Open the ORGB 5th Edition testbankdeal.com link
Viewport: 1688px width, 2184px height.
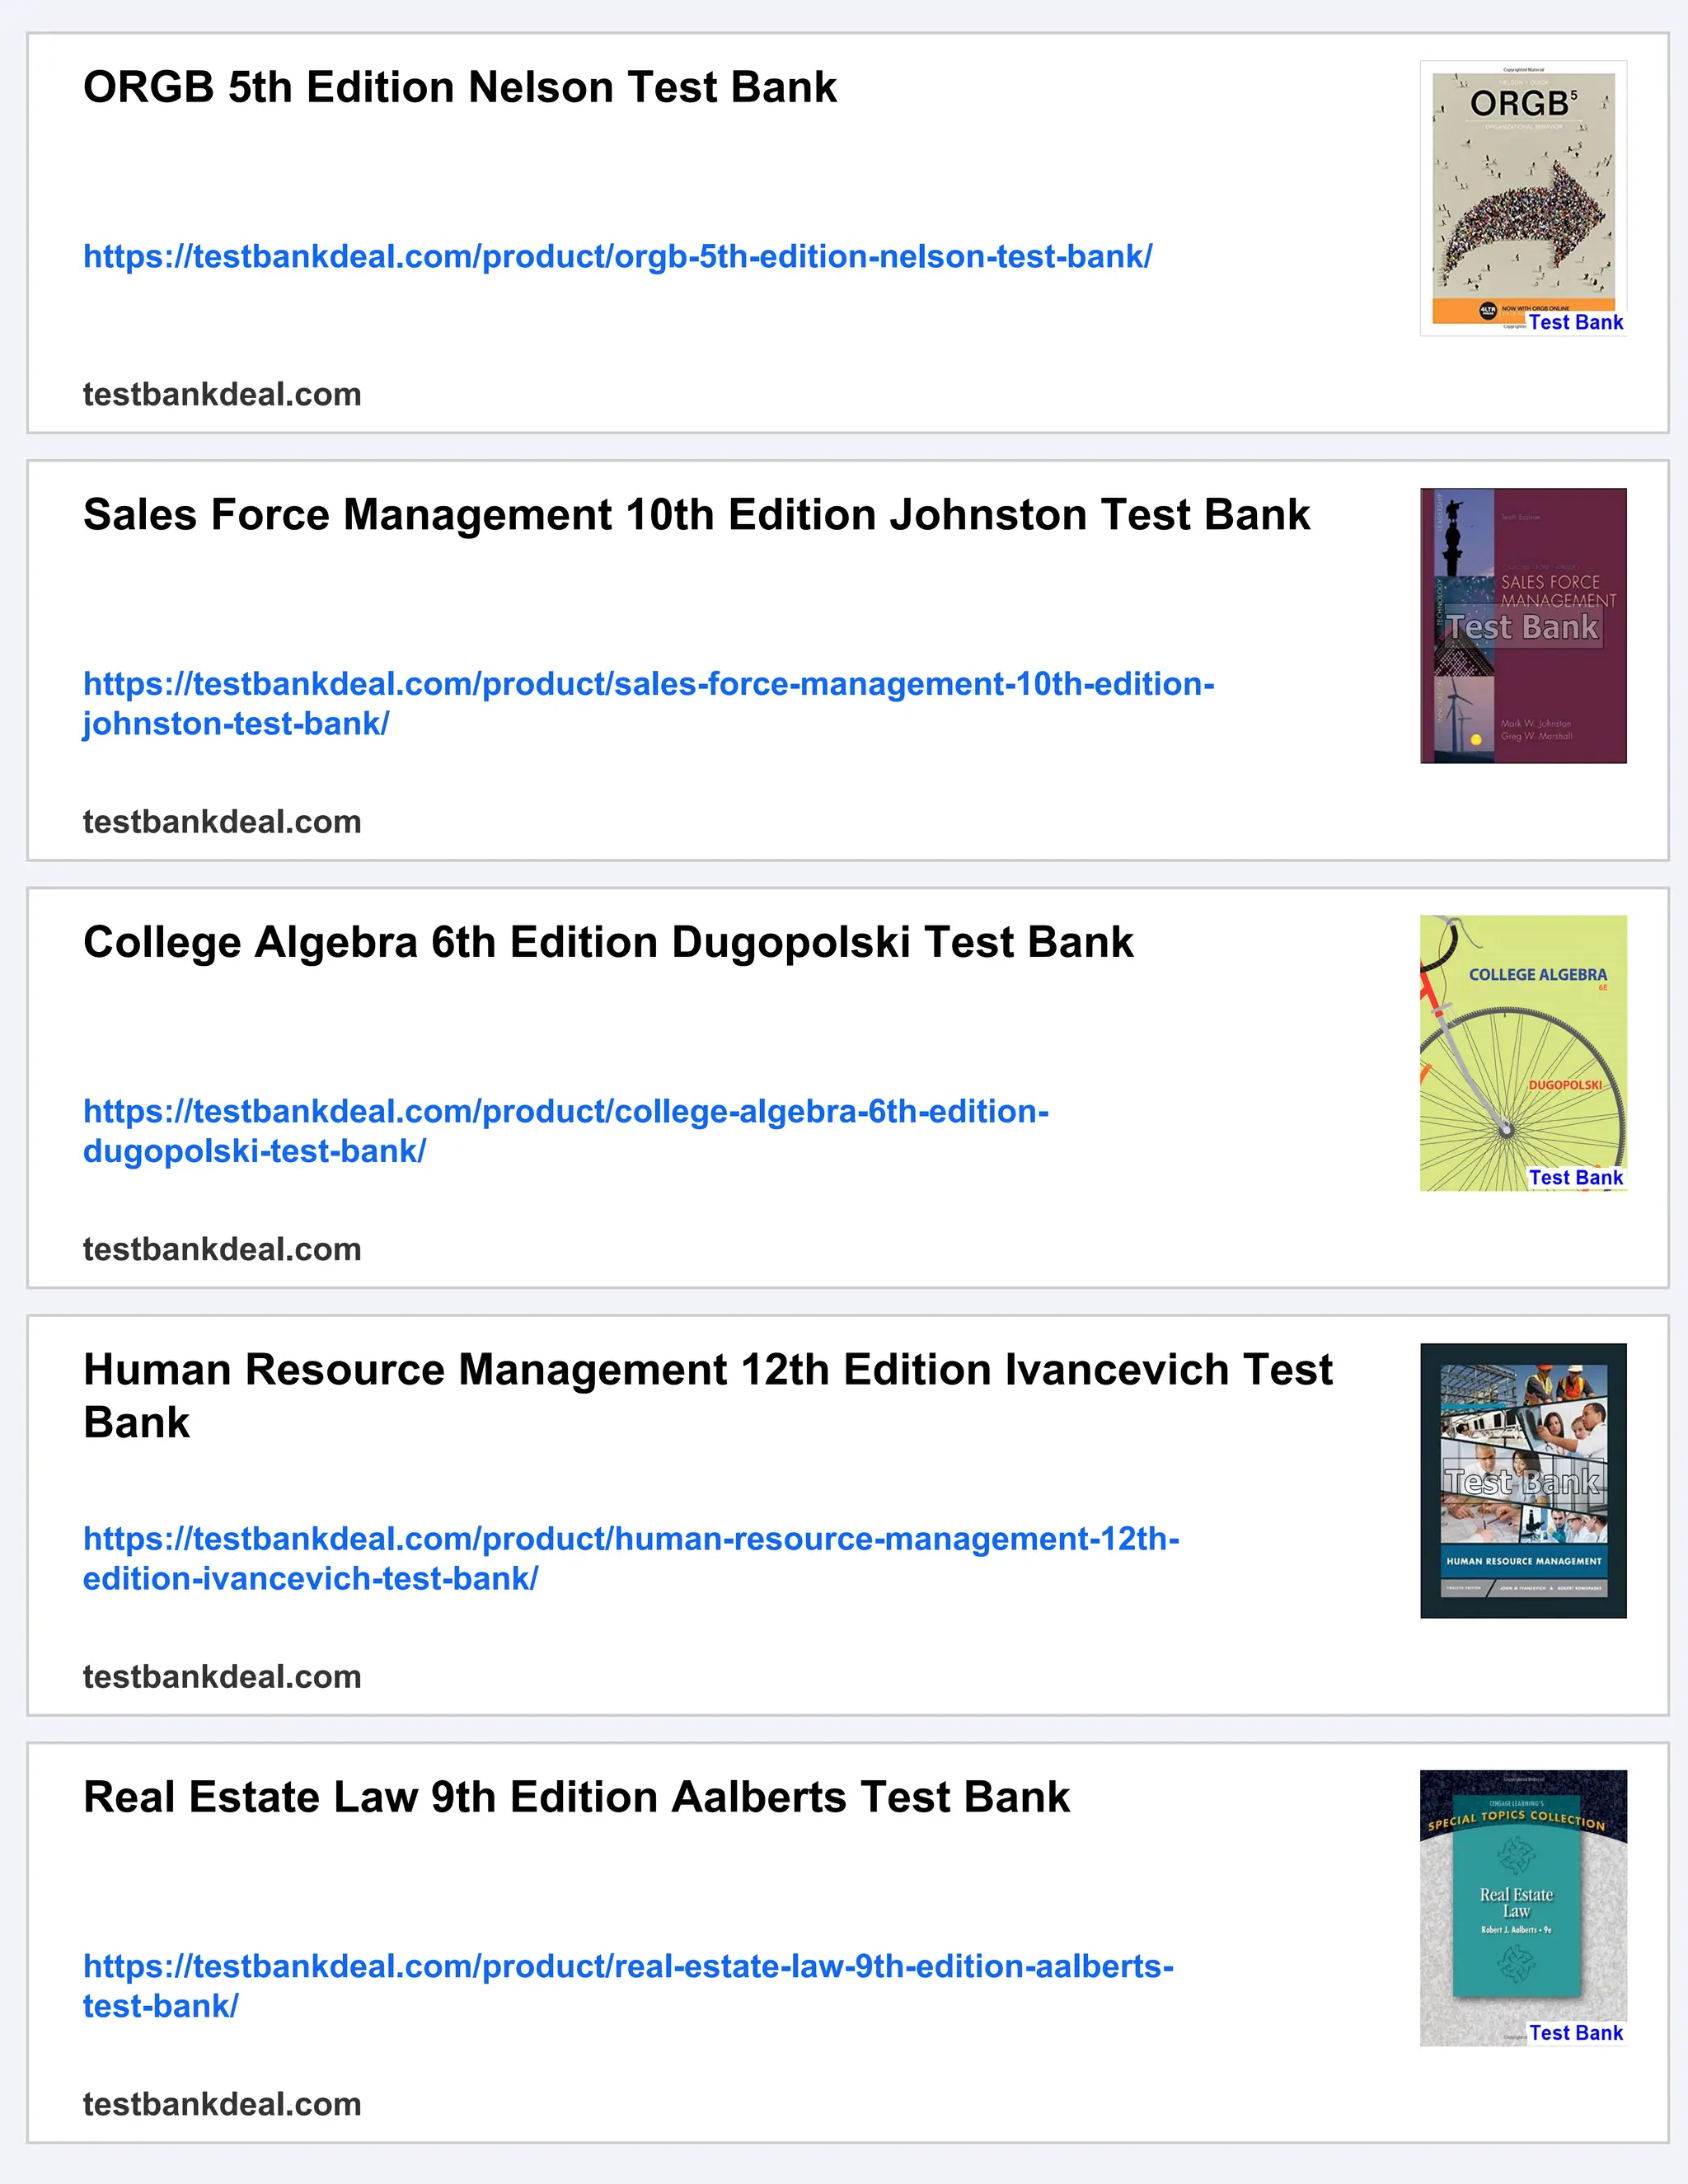pos(617,257)
